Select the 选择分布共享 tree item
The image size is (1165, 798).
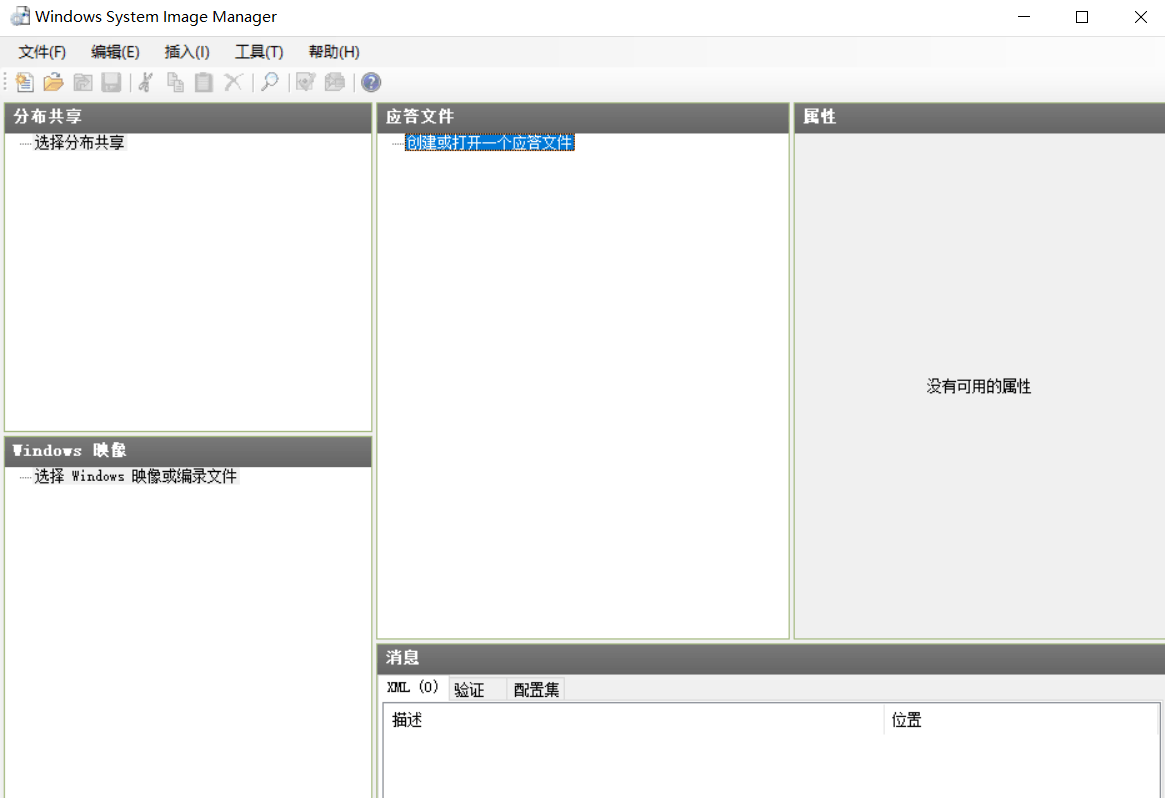(79, 143)
